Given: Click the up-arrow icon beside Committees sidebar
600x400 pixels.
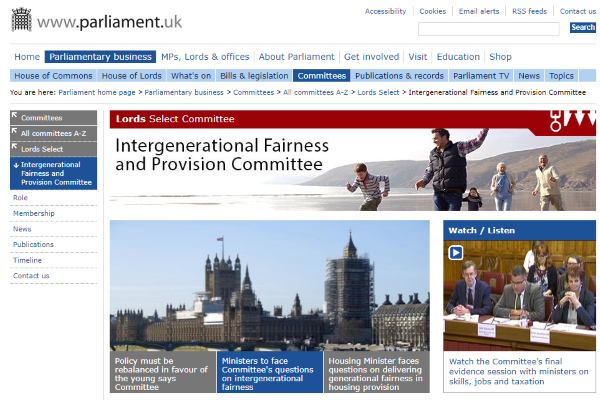Looking at the screenshot, I should click(15, 115).
